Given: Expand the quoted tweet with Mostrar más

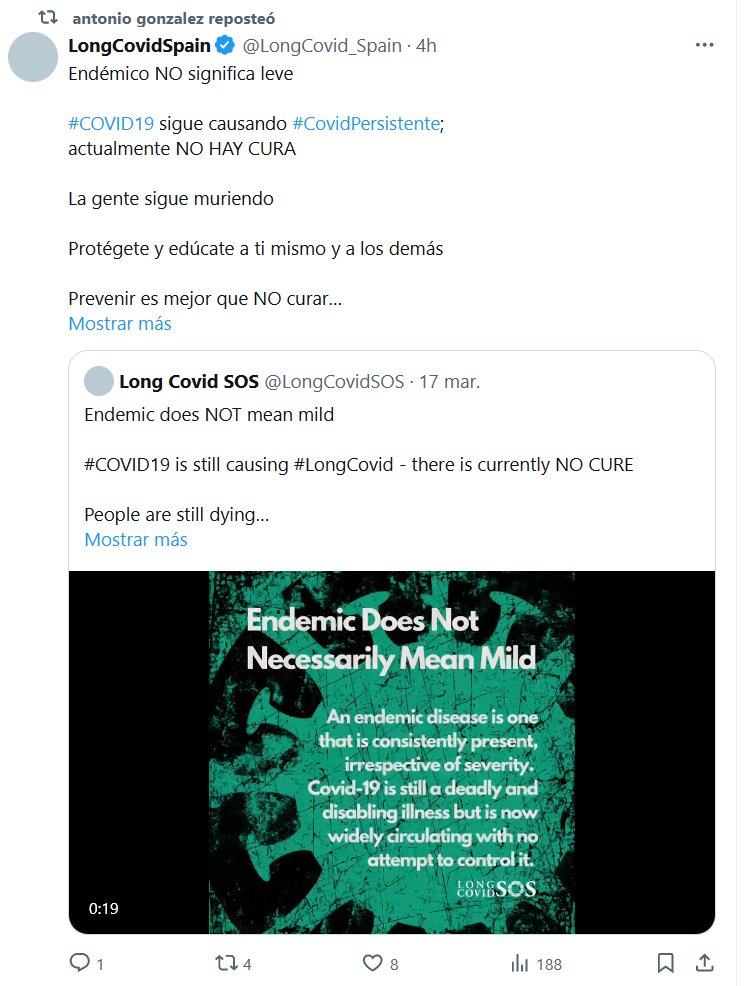Looking at the screenshot, I should click(x=136, y=539).
